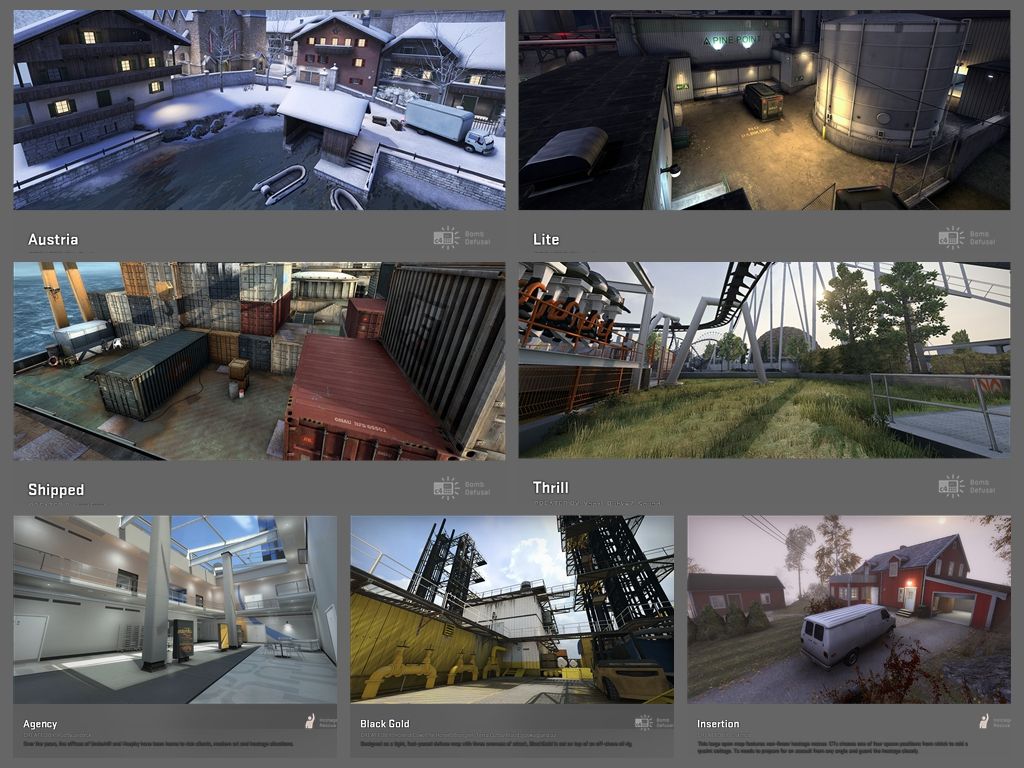
Task: Click the Bomb Defusal icon on Lite card
Action: point(952,238)
